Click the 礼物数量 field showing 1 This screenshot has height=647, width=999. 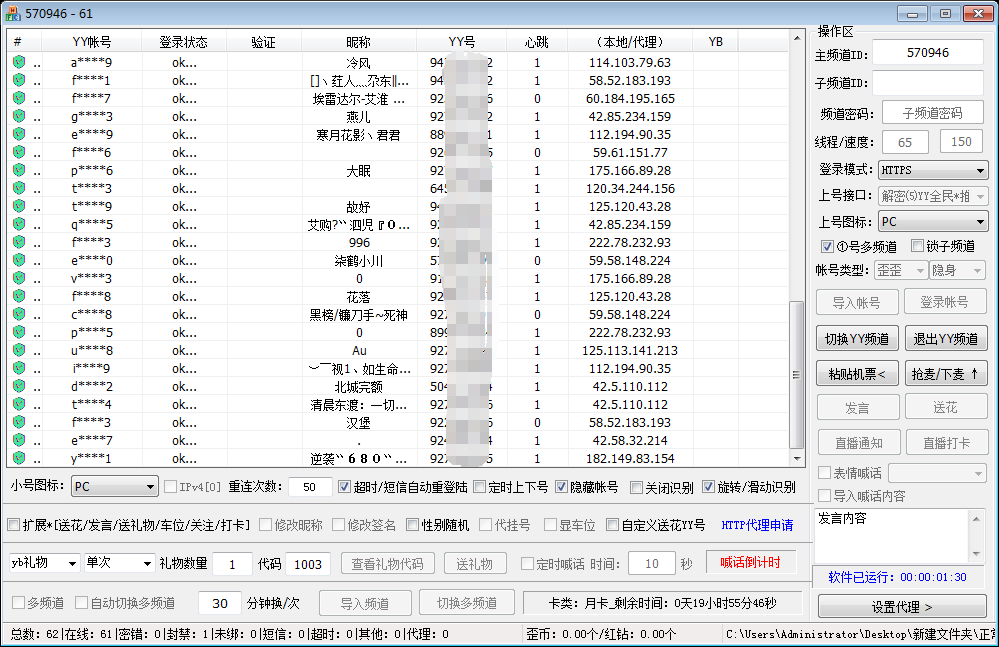tap(232, 564)
